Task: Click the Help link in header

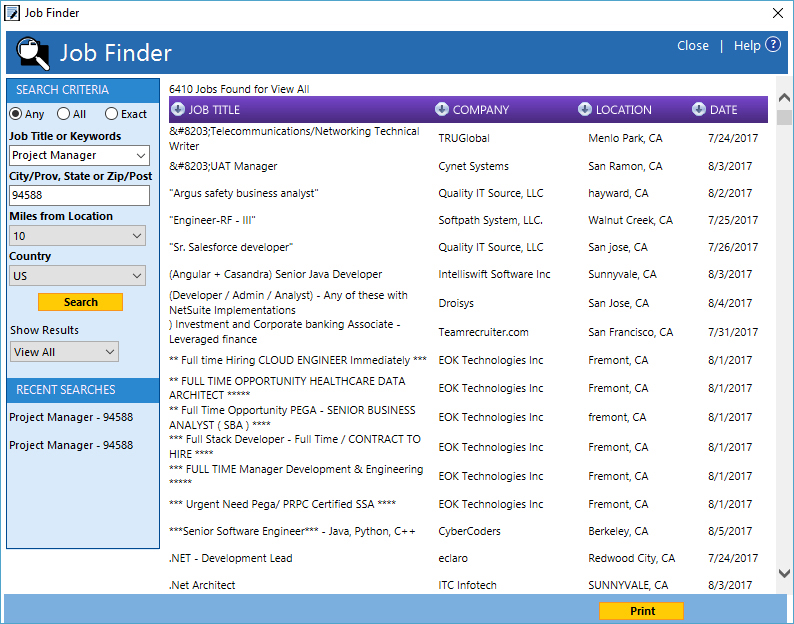Action: (747, 46)
